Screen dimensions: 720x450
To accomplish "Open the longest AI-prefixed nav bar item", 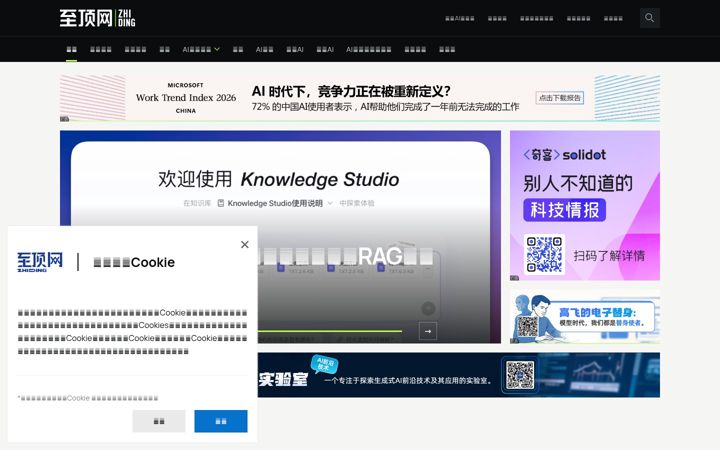I will pyautogui.click(x=369, y=49).
